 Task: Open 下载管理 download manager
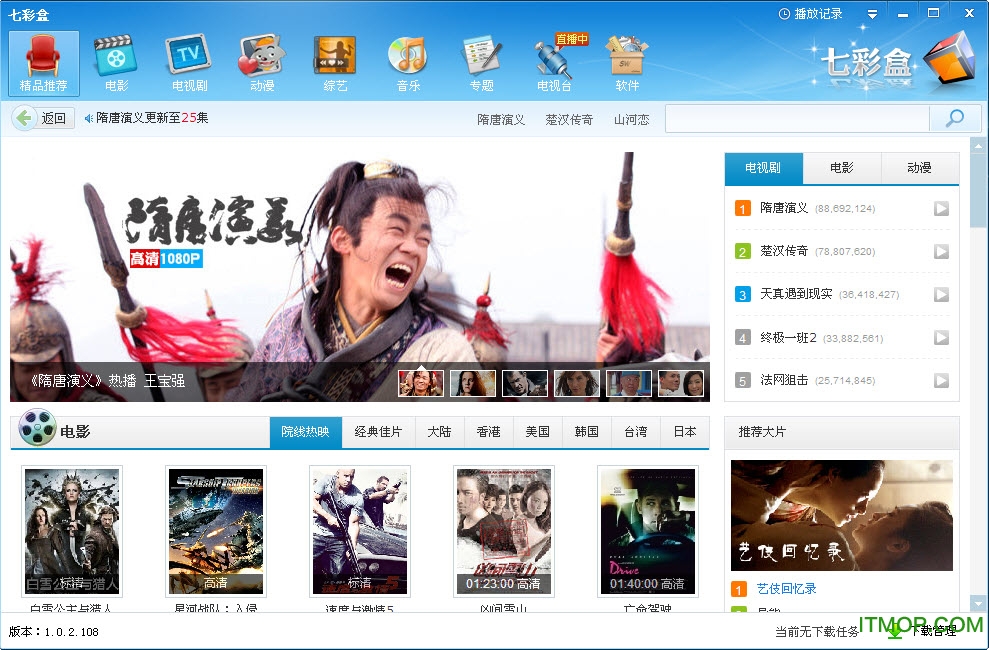(921, 630)
